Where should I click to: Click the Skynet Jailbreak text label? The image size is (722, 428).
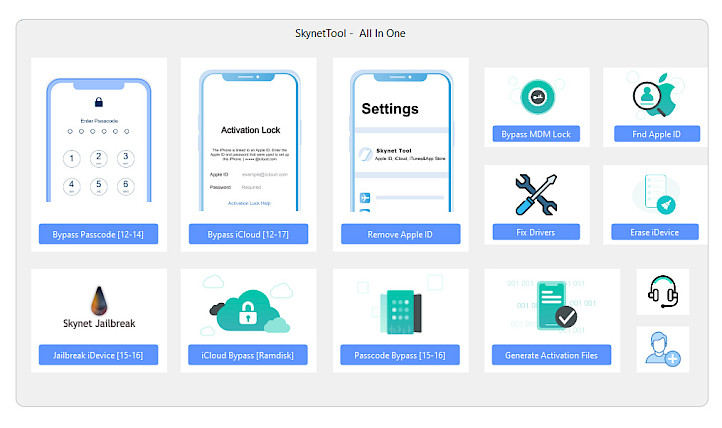99,324
